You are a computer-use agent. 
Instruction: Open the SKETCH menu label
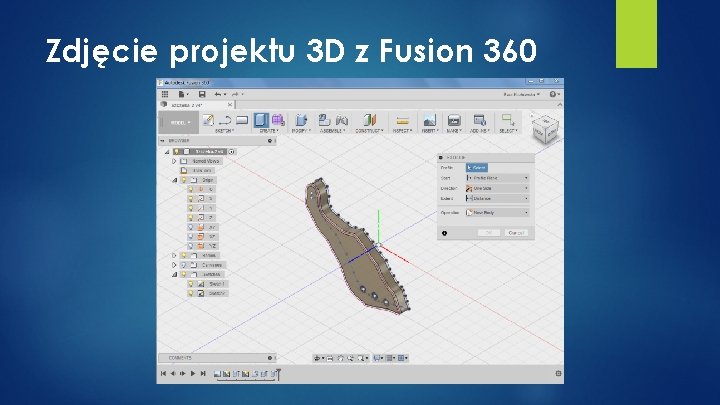click(225, 131)
